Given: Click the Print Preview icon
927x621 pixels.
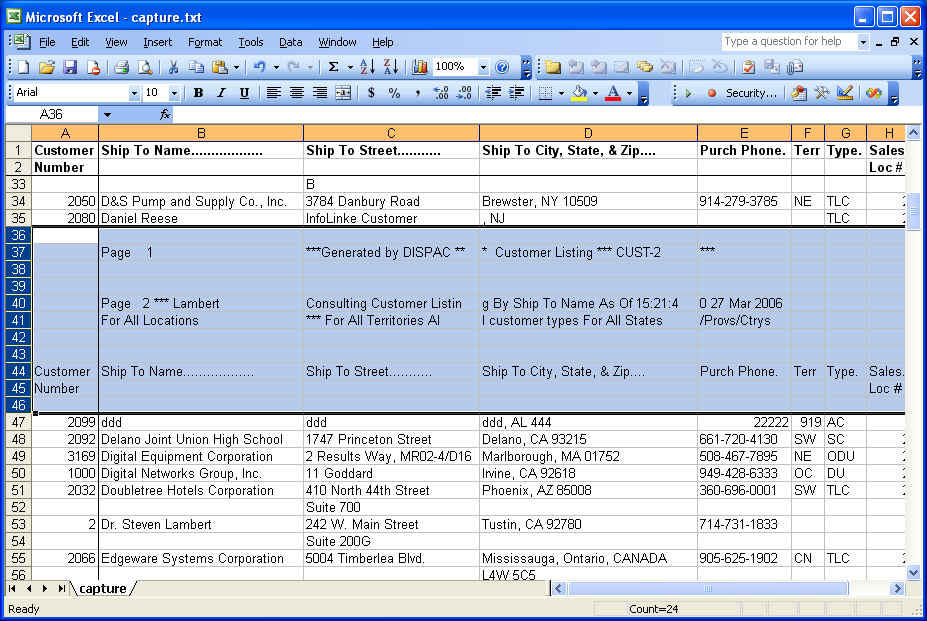Looking at the screenshot, I should pos(145,67).
